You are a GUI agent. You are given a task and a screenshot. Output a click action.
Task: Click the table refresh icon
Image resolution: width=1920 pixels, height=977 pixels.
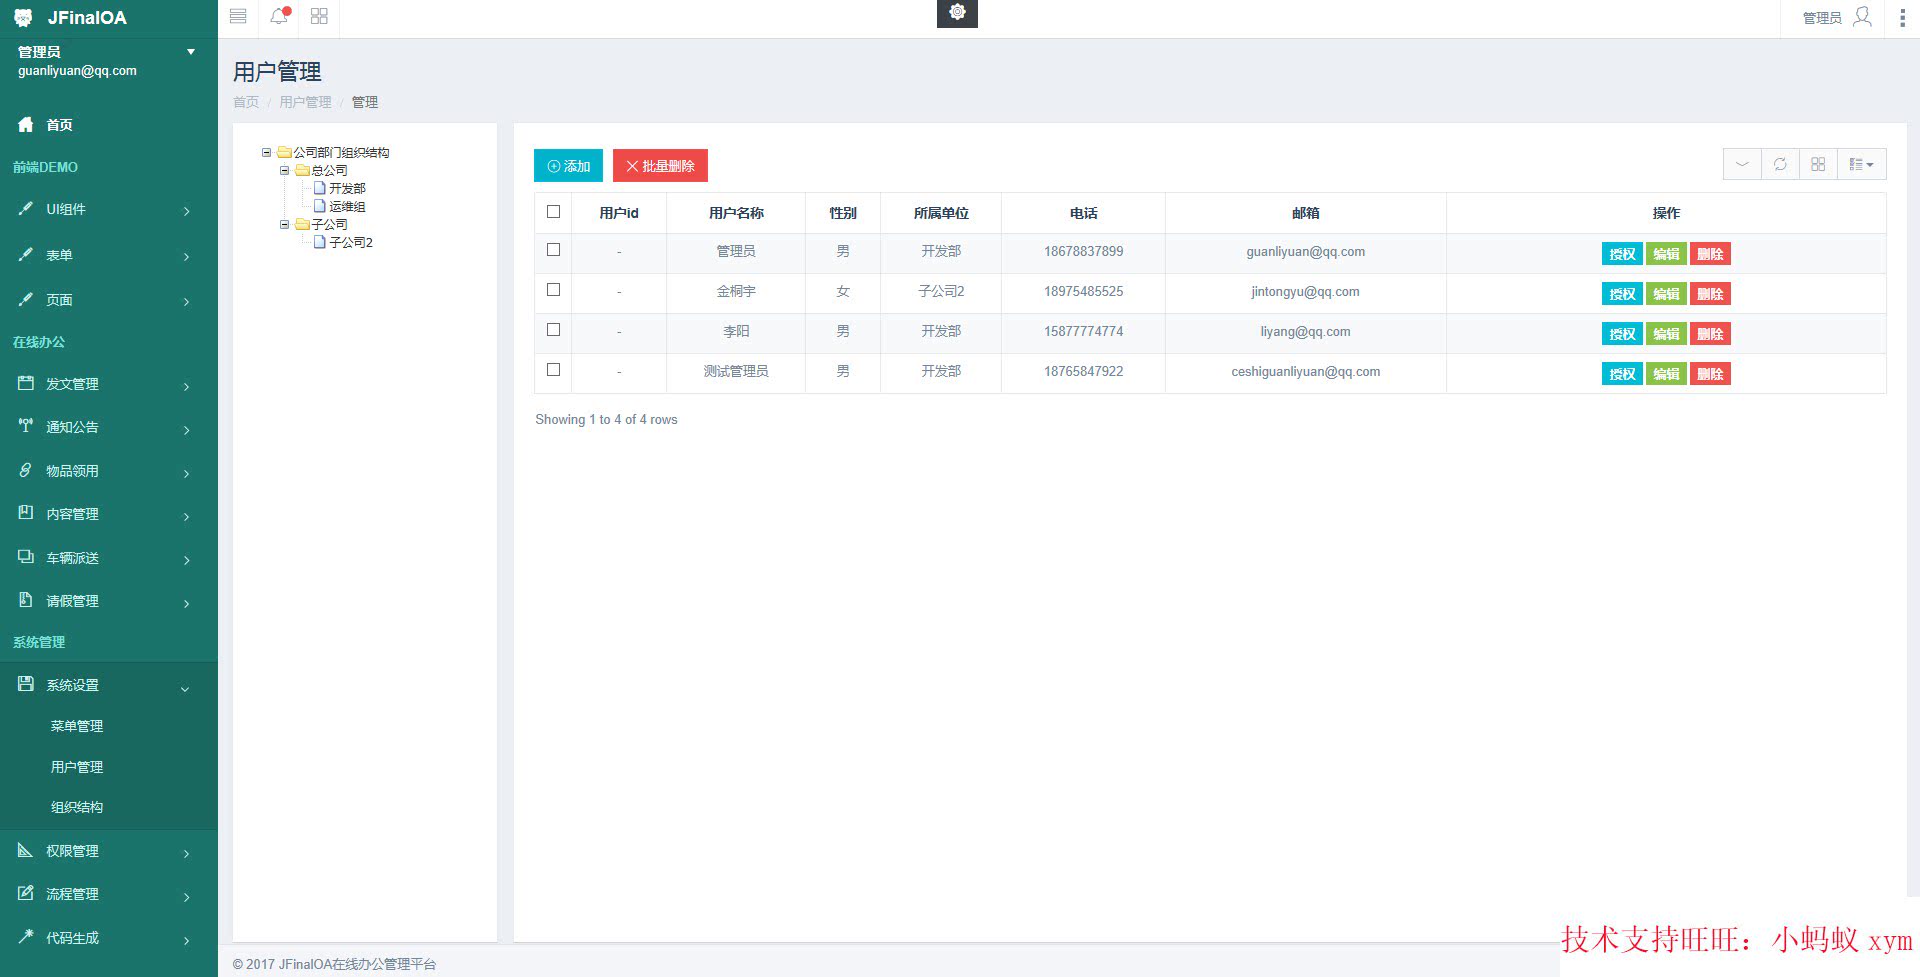pyautogui.click(x=1780, y=164)
